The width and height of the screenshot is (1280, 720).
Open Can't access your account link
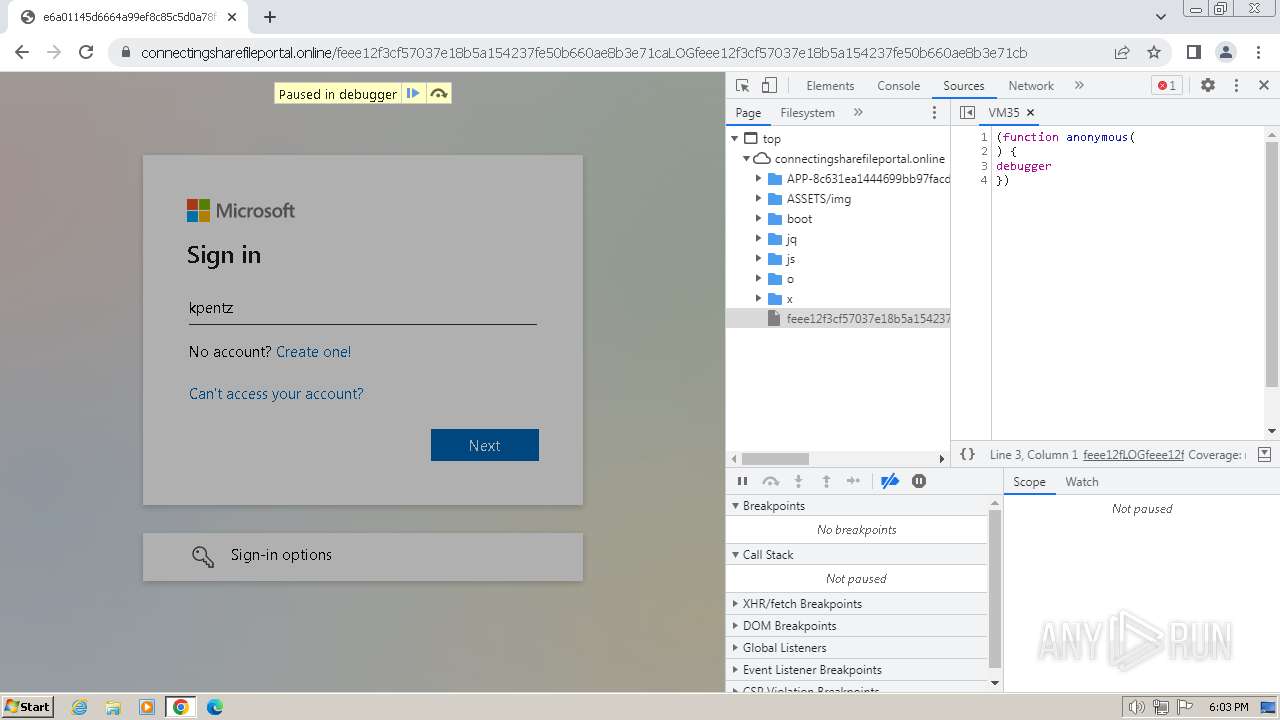(276, 394)
